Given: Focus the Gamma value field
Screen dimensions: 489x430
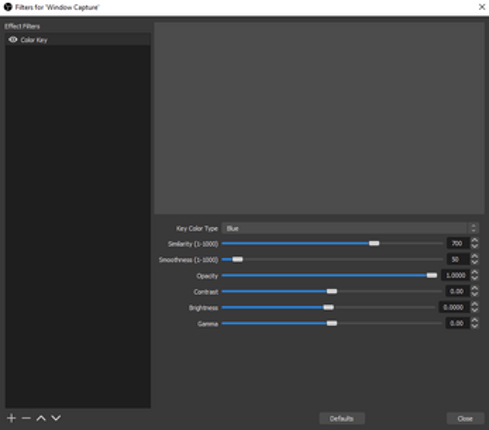Looking at the screenshot, I should (x=458, y=323).
